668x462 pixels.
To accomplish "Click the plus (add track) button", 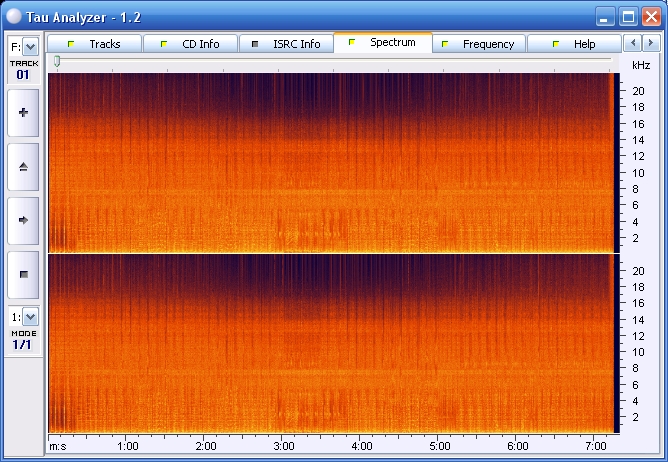I will [23, 113].
